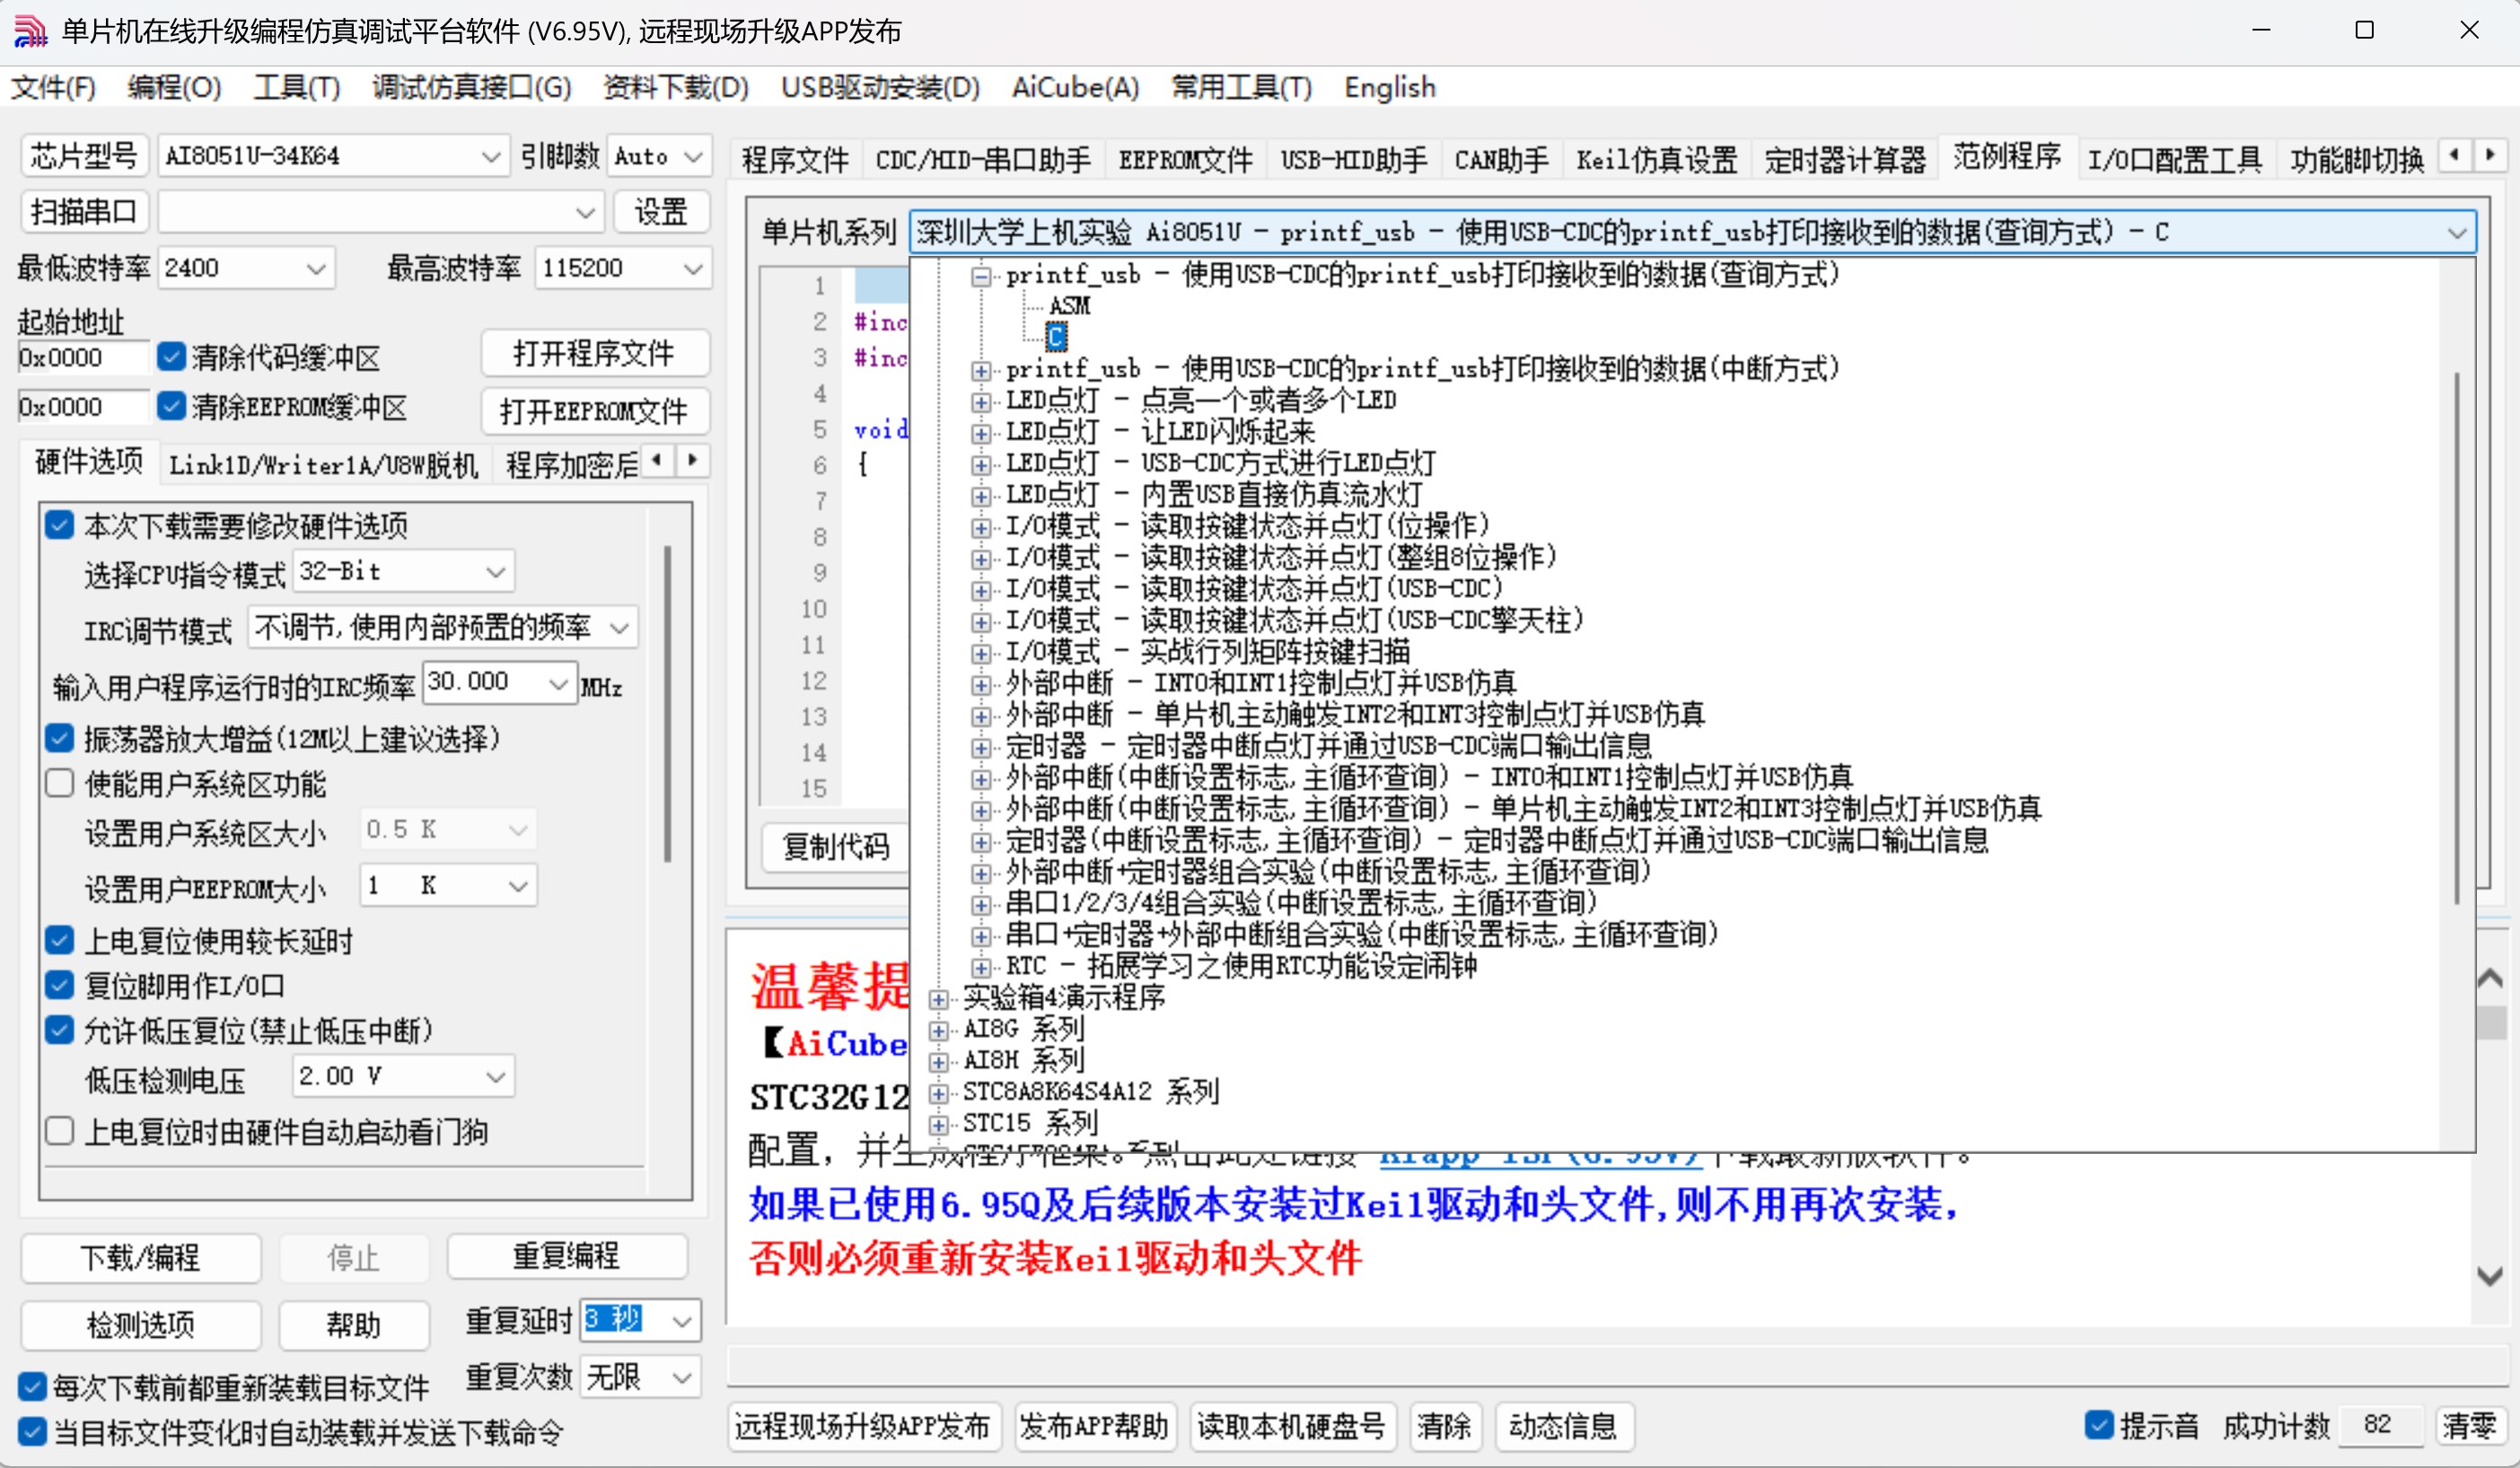Click 复制代码 button

coord(836,847)
